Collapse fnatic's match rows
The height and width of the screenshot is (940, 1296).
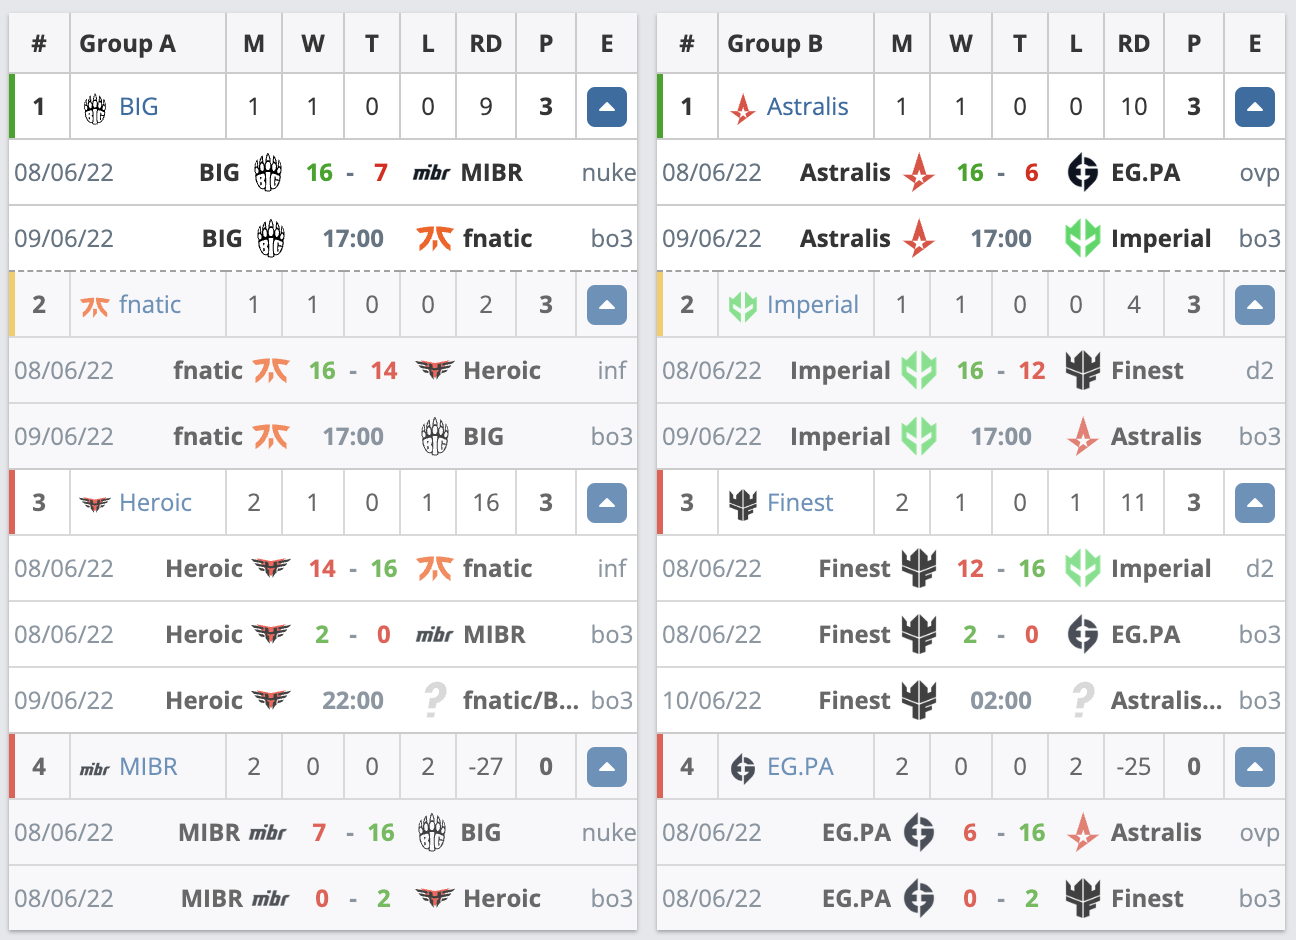[606, 304]
